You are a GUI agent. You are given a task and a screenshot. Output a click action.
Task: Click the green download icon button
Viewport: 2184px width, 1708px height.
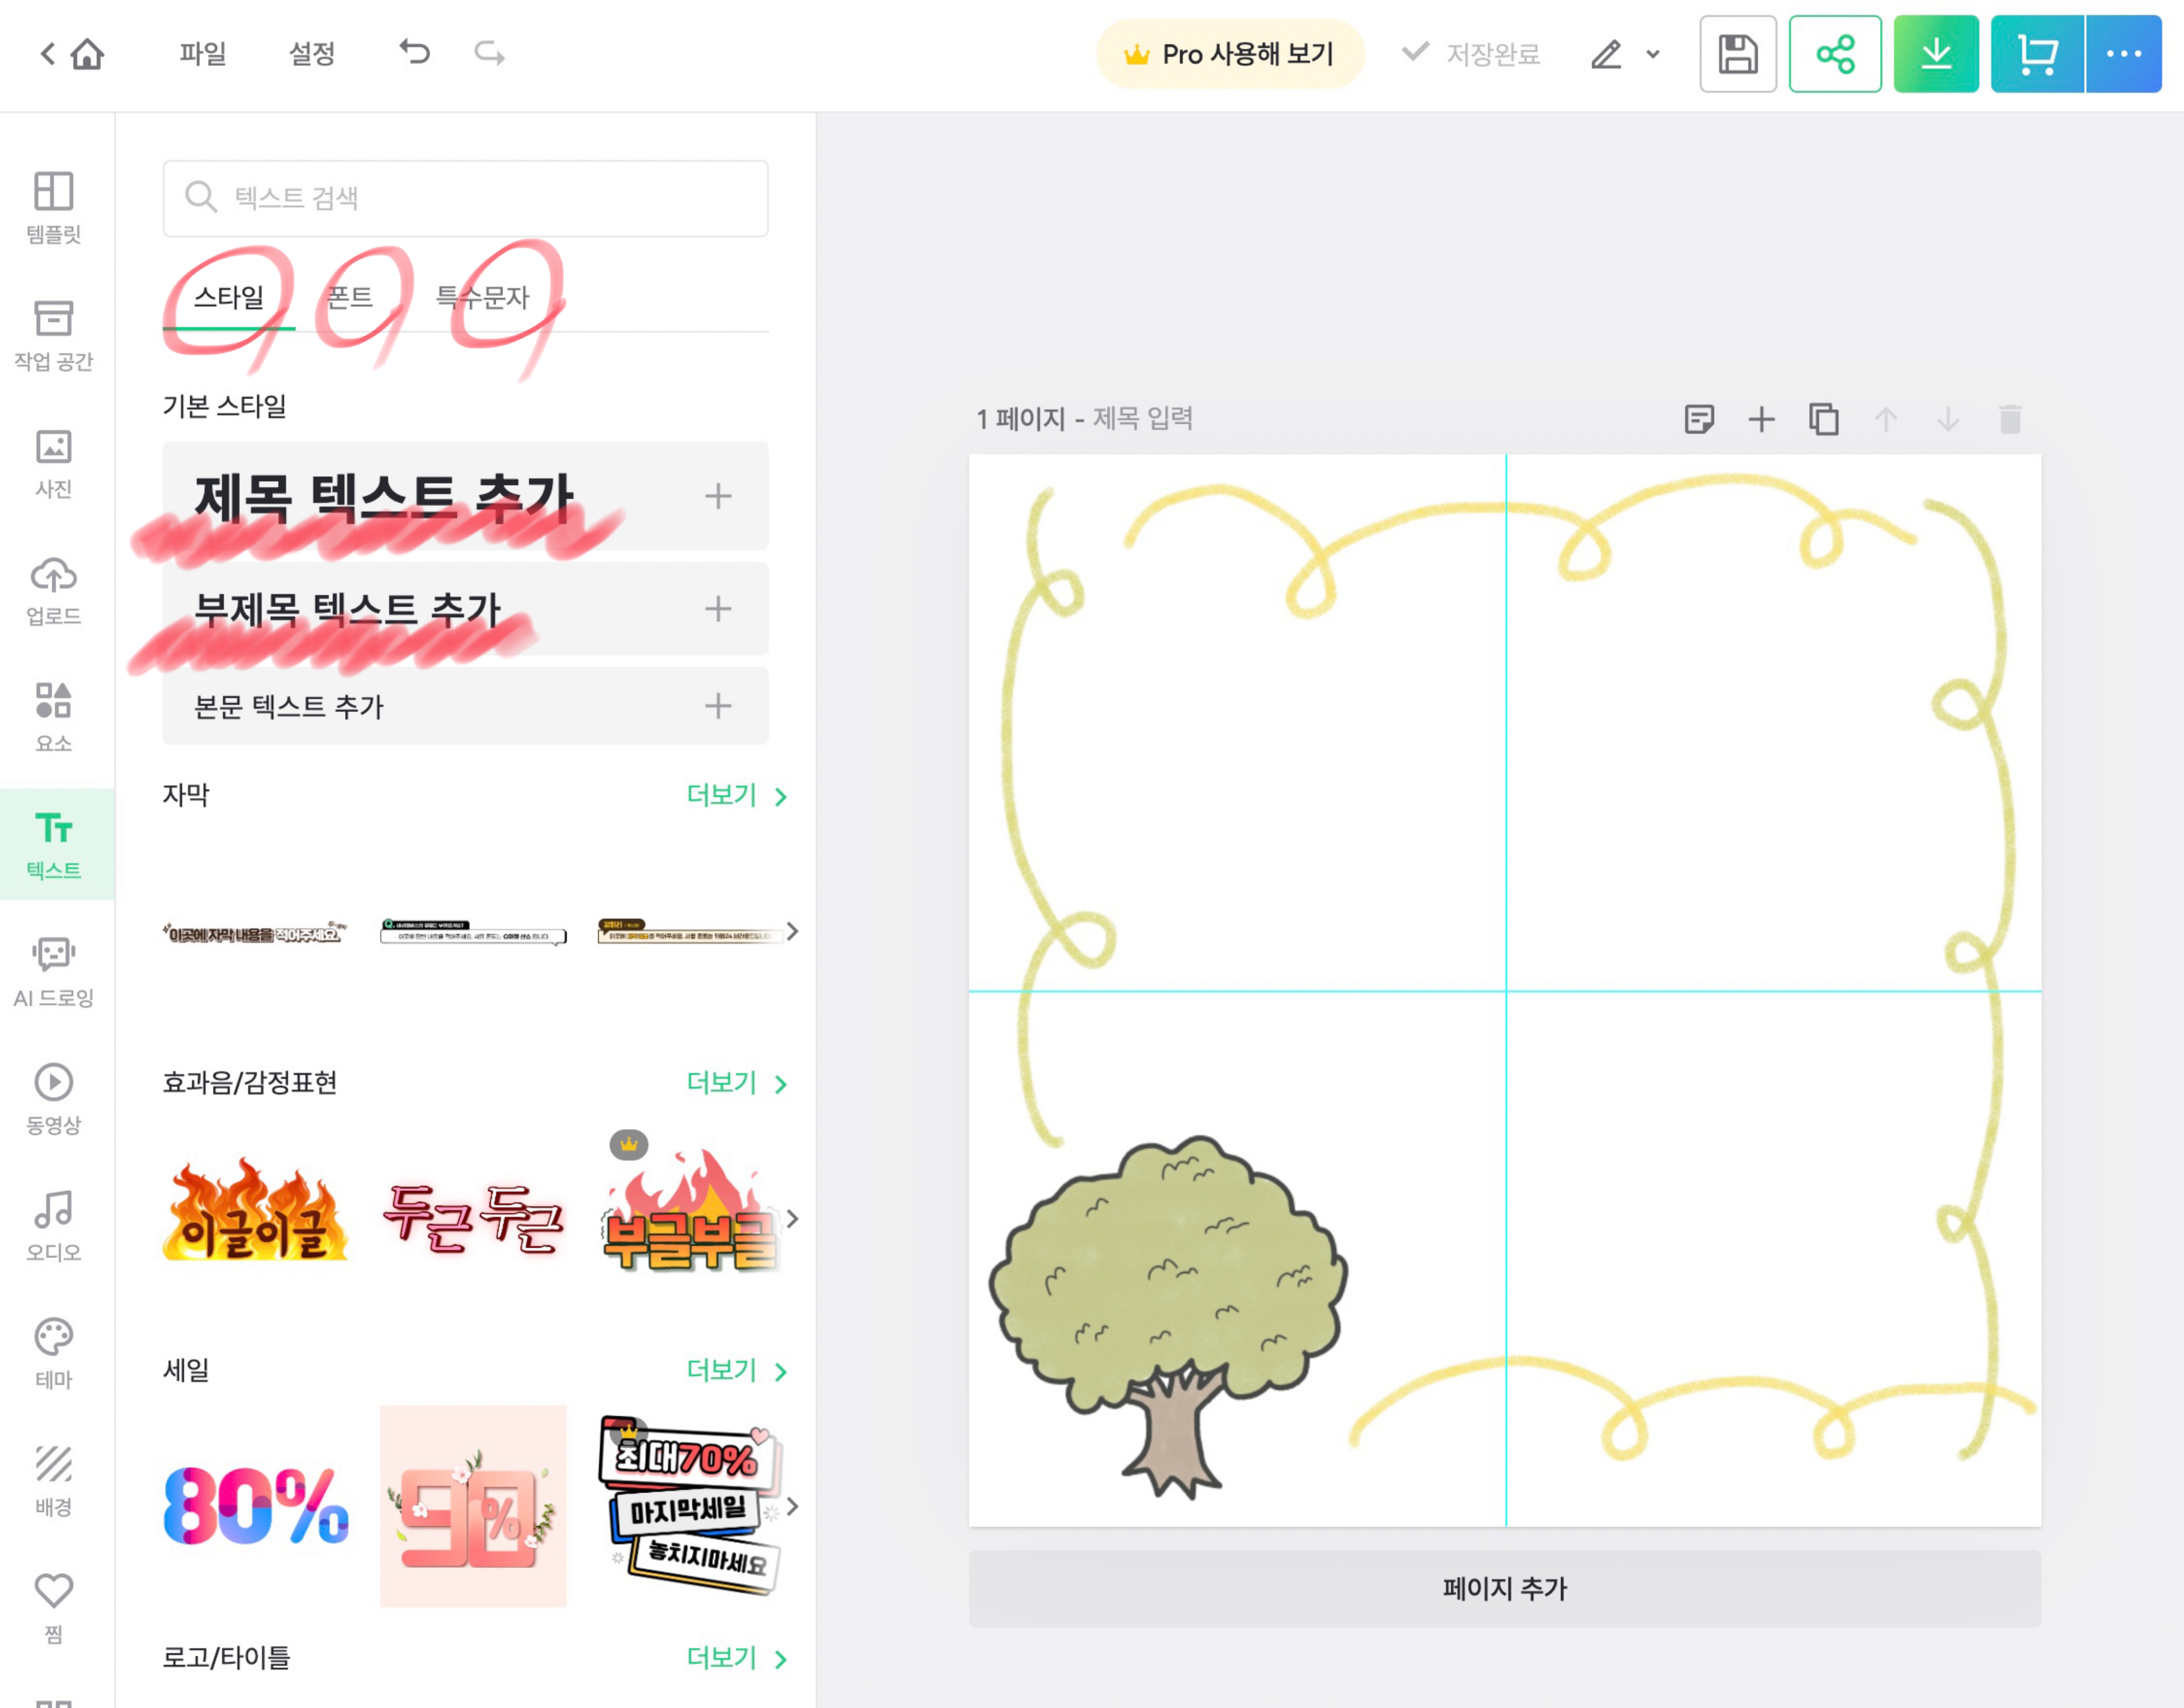[x=1935, y=54]
